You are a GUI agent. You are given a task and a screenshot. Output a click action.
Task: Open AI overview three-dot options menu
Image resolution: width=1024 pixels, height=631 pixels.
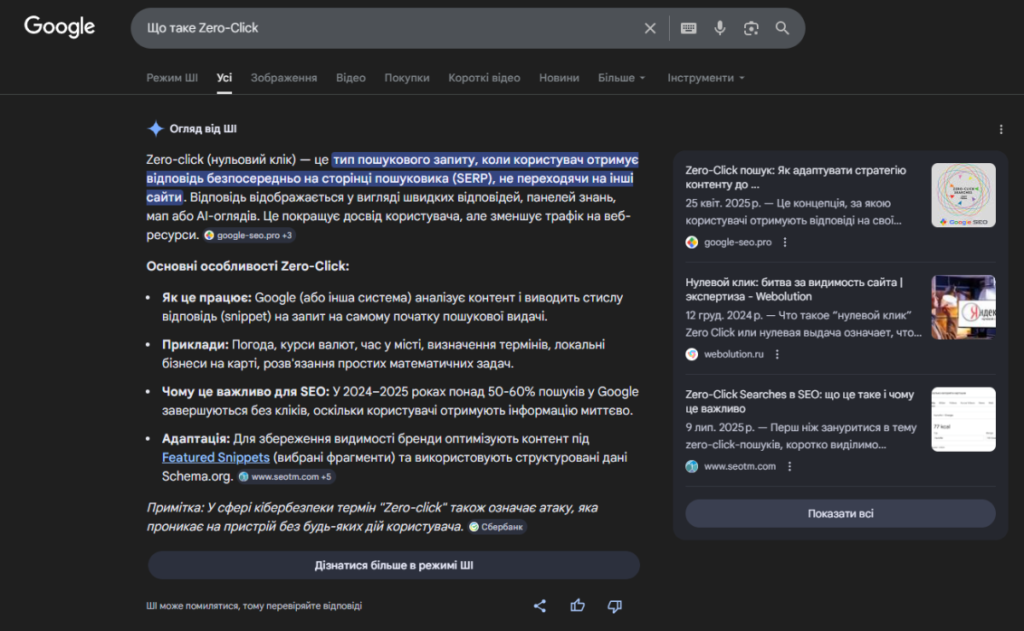[1001, 129]
